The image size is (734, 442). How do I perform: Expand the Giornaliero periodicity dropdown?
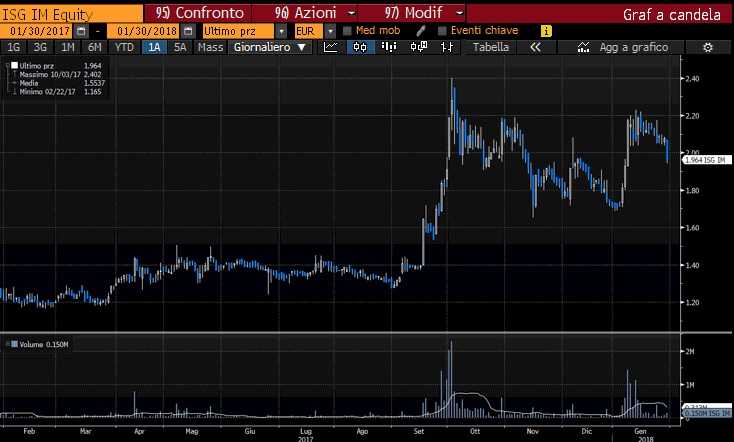(301, 47)
